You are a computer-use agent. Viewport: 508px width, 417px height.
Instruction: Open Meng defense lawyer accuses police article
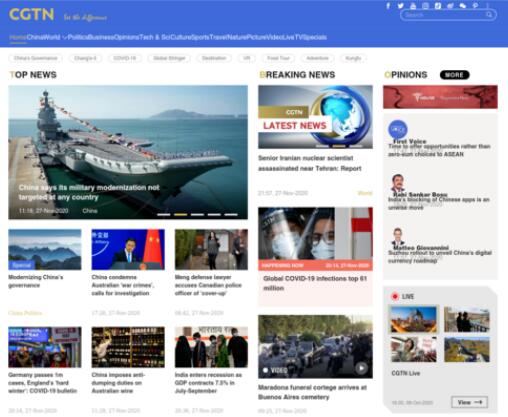coord(208,285)
